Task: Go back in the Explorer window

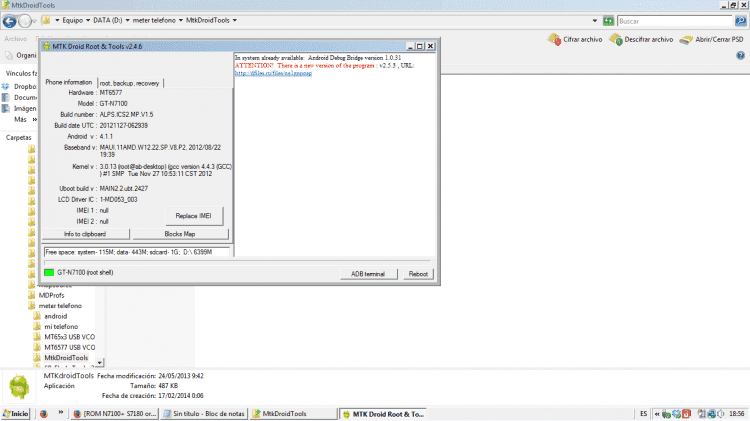Action: tap(10, 21)
